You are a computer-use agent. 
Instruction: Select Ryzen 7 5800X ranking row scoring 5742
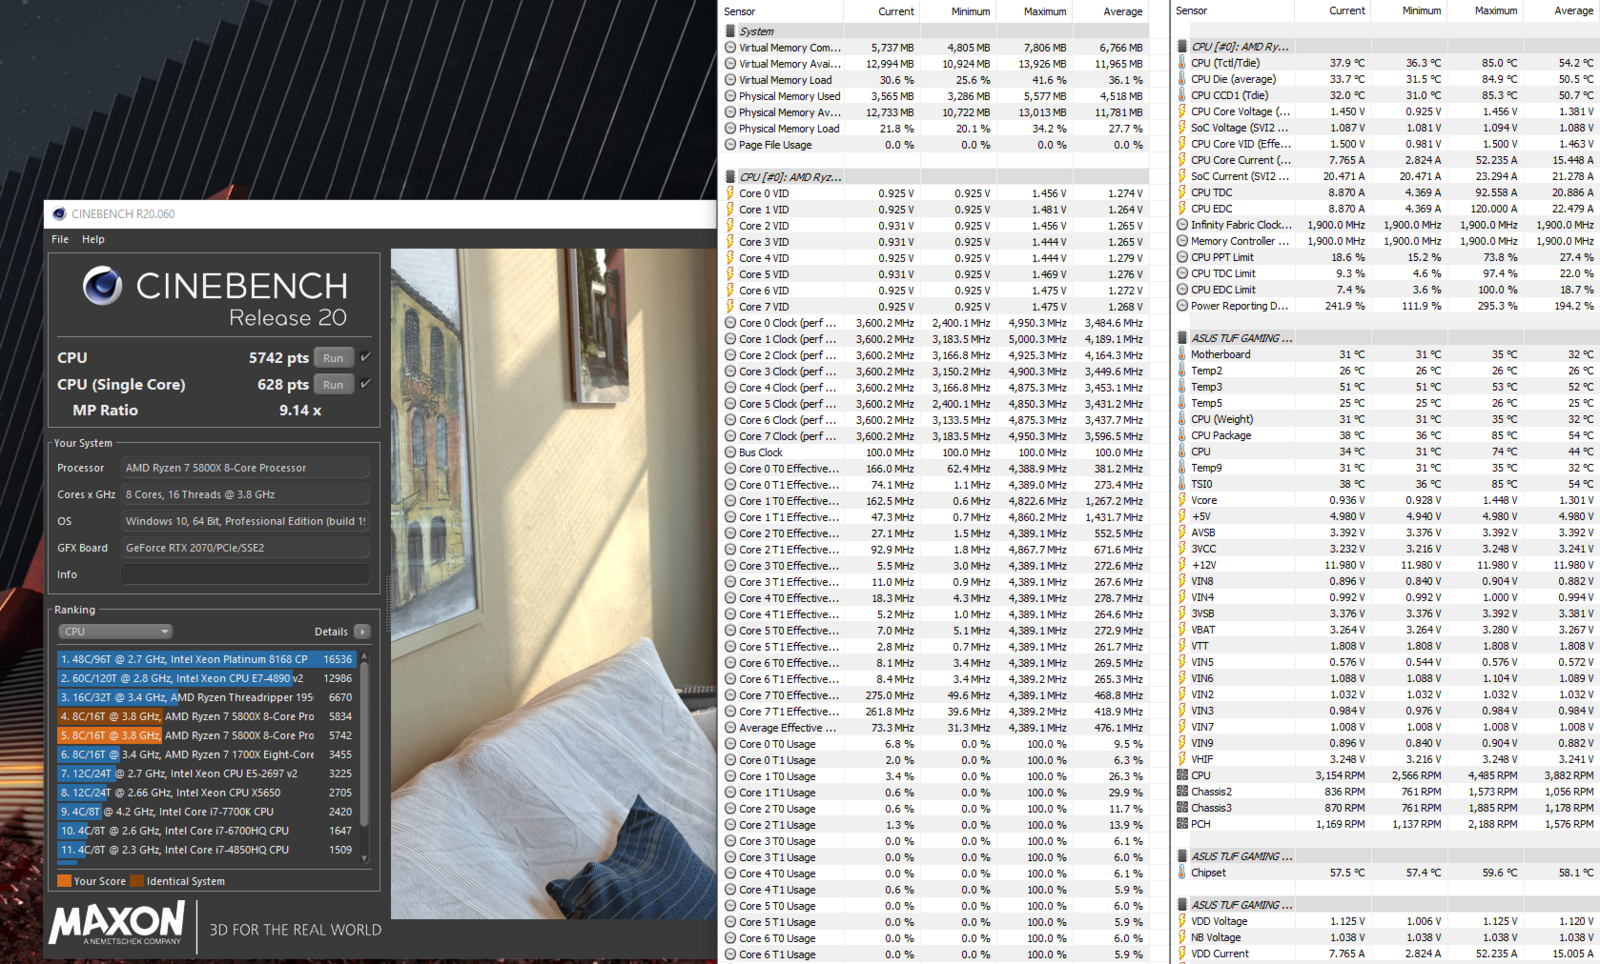206,735
